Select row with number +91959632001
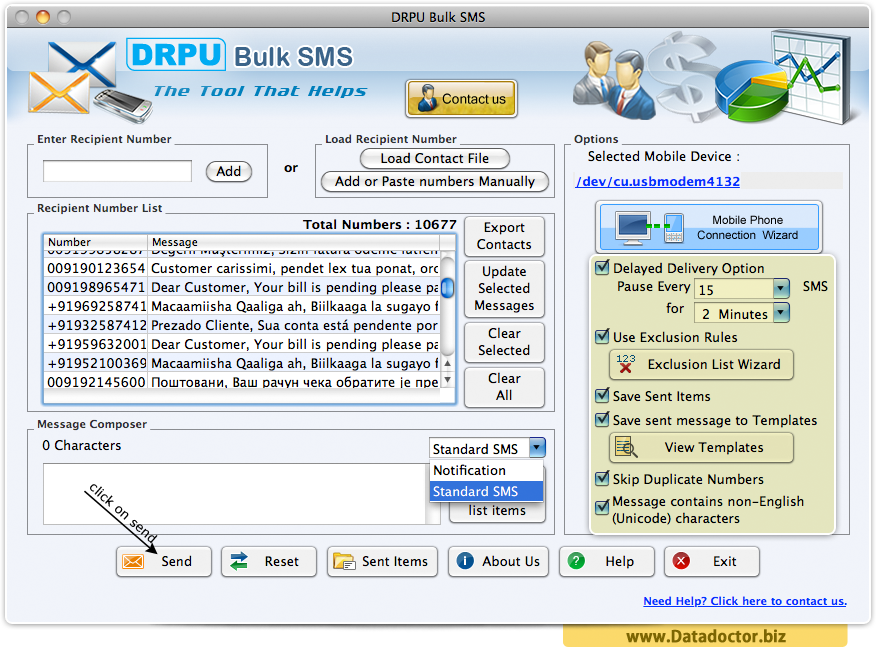The image size is (876, 647). [x=242, y=344]
